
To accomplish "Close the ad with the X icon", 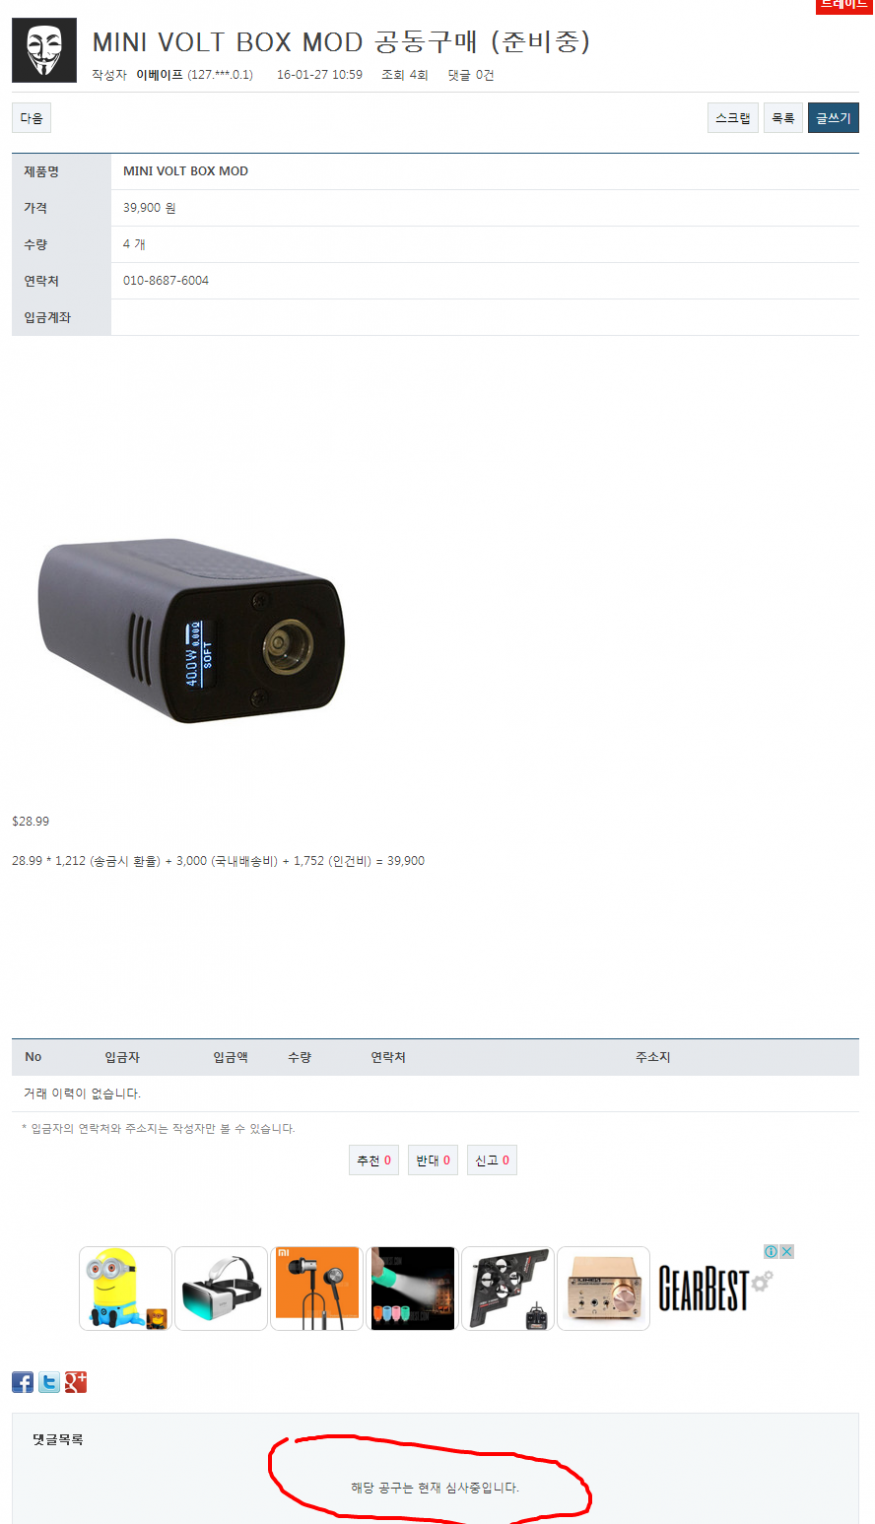I will click(x=787, y=1251).
